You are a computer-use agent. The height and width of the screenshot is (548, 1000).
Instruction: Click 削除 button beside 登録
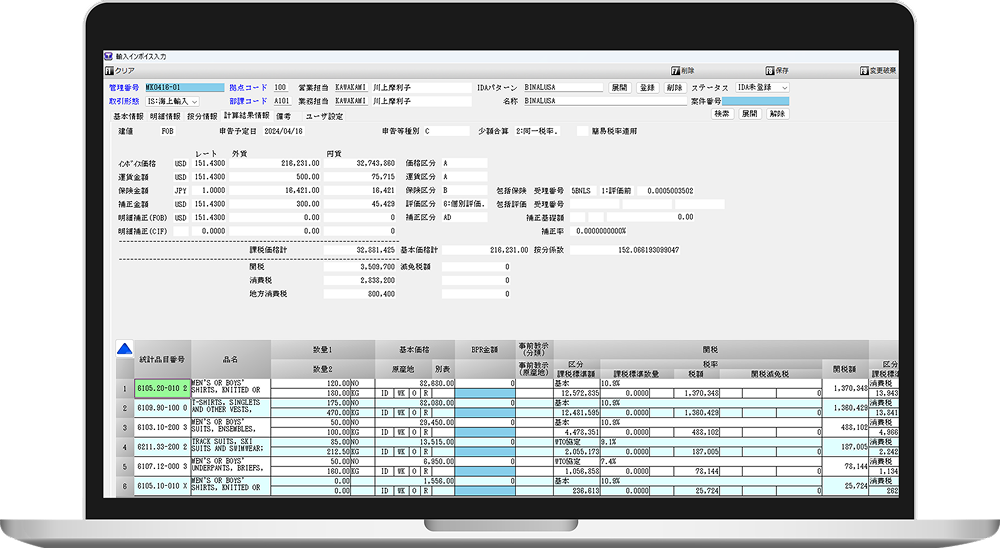click(x=674, y=87)
